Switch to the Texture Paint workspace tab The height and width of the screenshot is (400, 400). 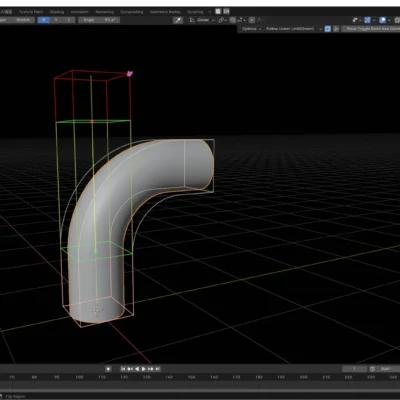[31, 12]
